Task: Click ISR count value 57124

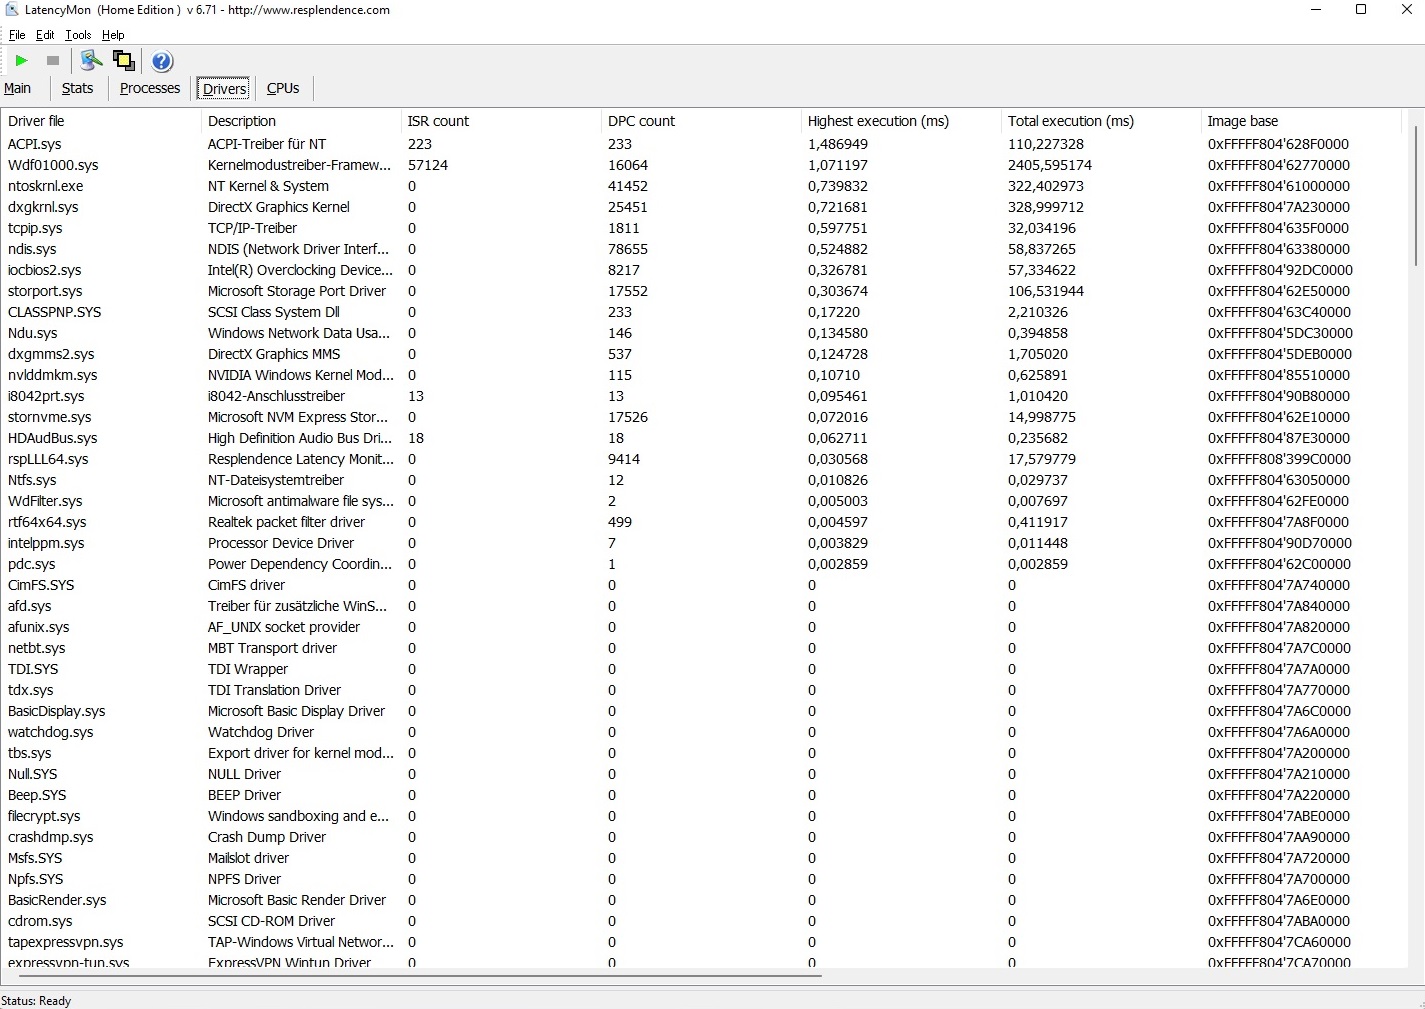Action: click(428, 165)
